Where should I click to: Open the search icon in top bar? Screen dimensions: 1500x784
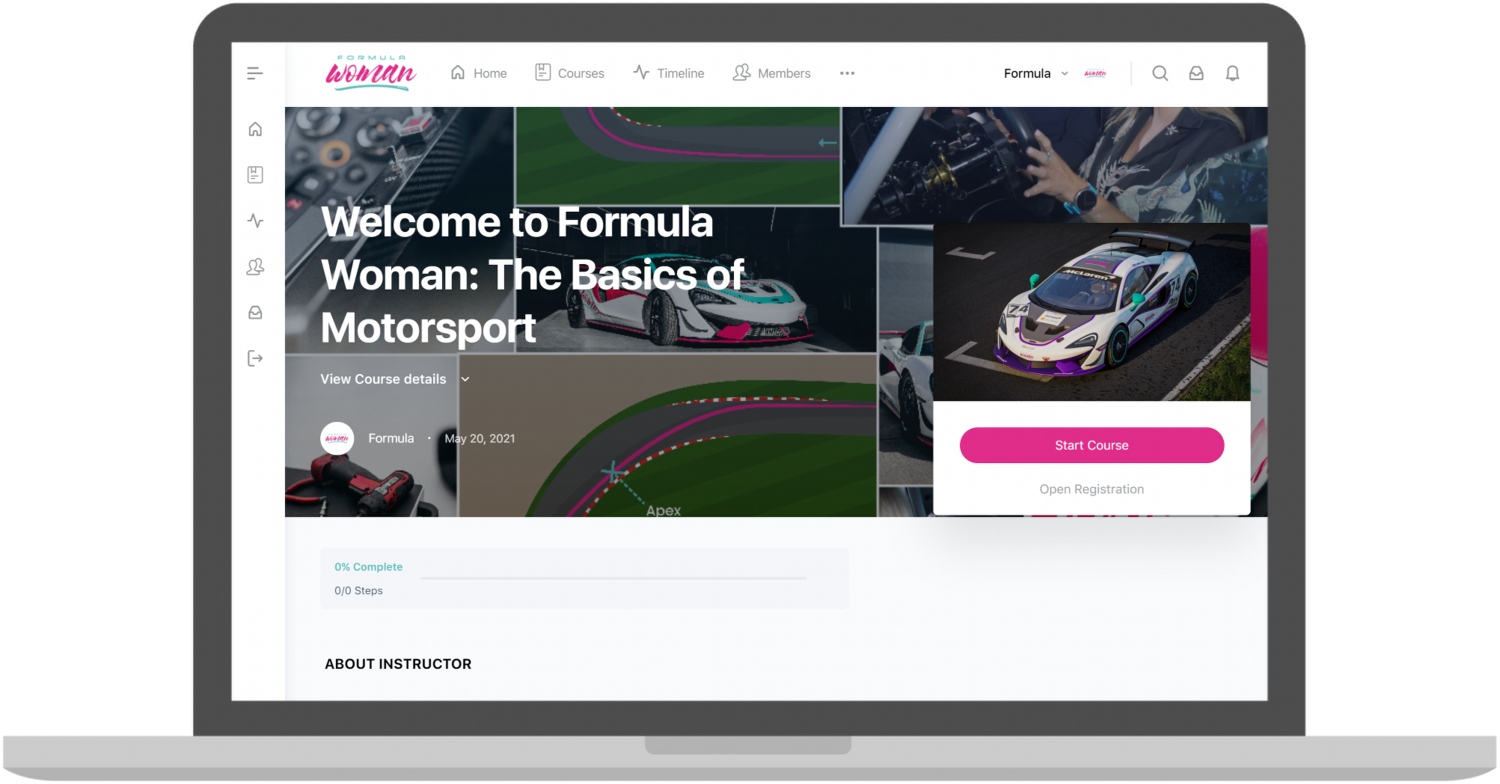[1160, 73]
